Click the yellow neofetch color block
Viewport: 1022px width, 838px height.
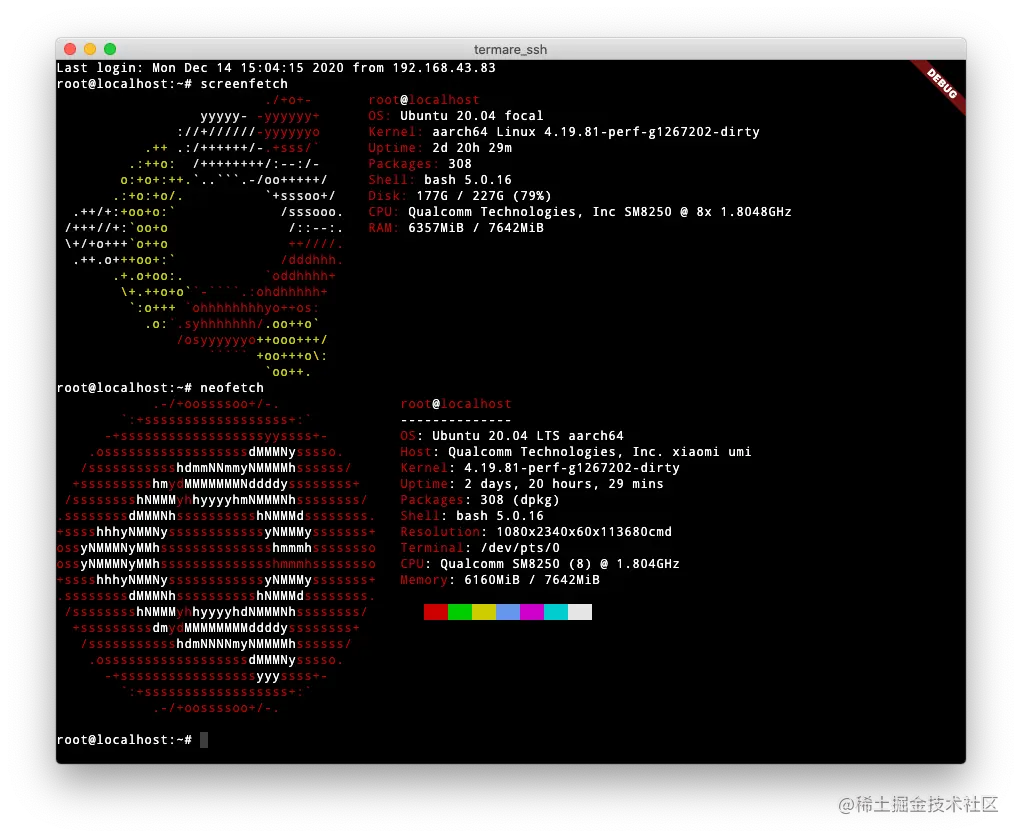(484, 612)
